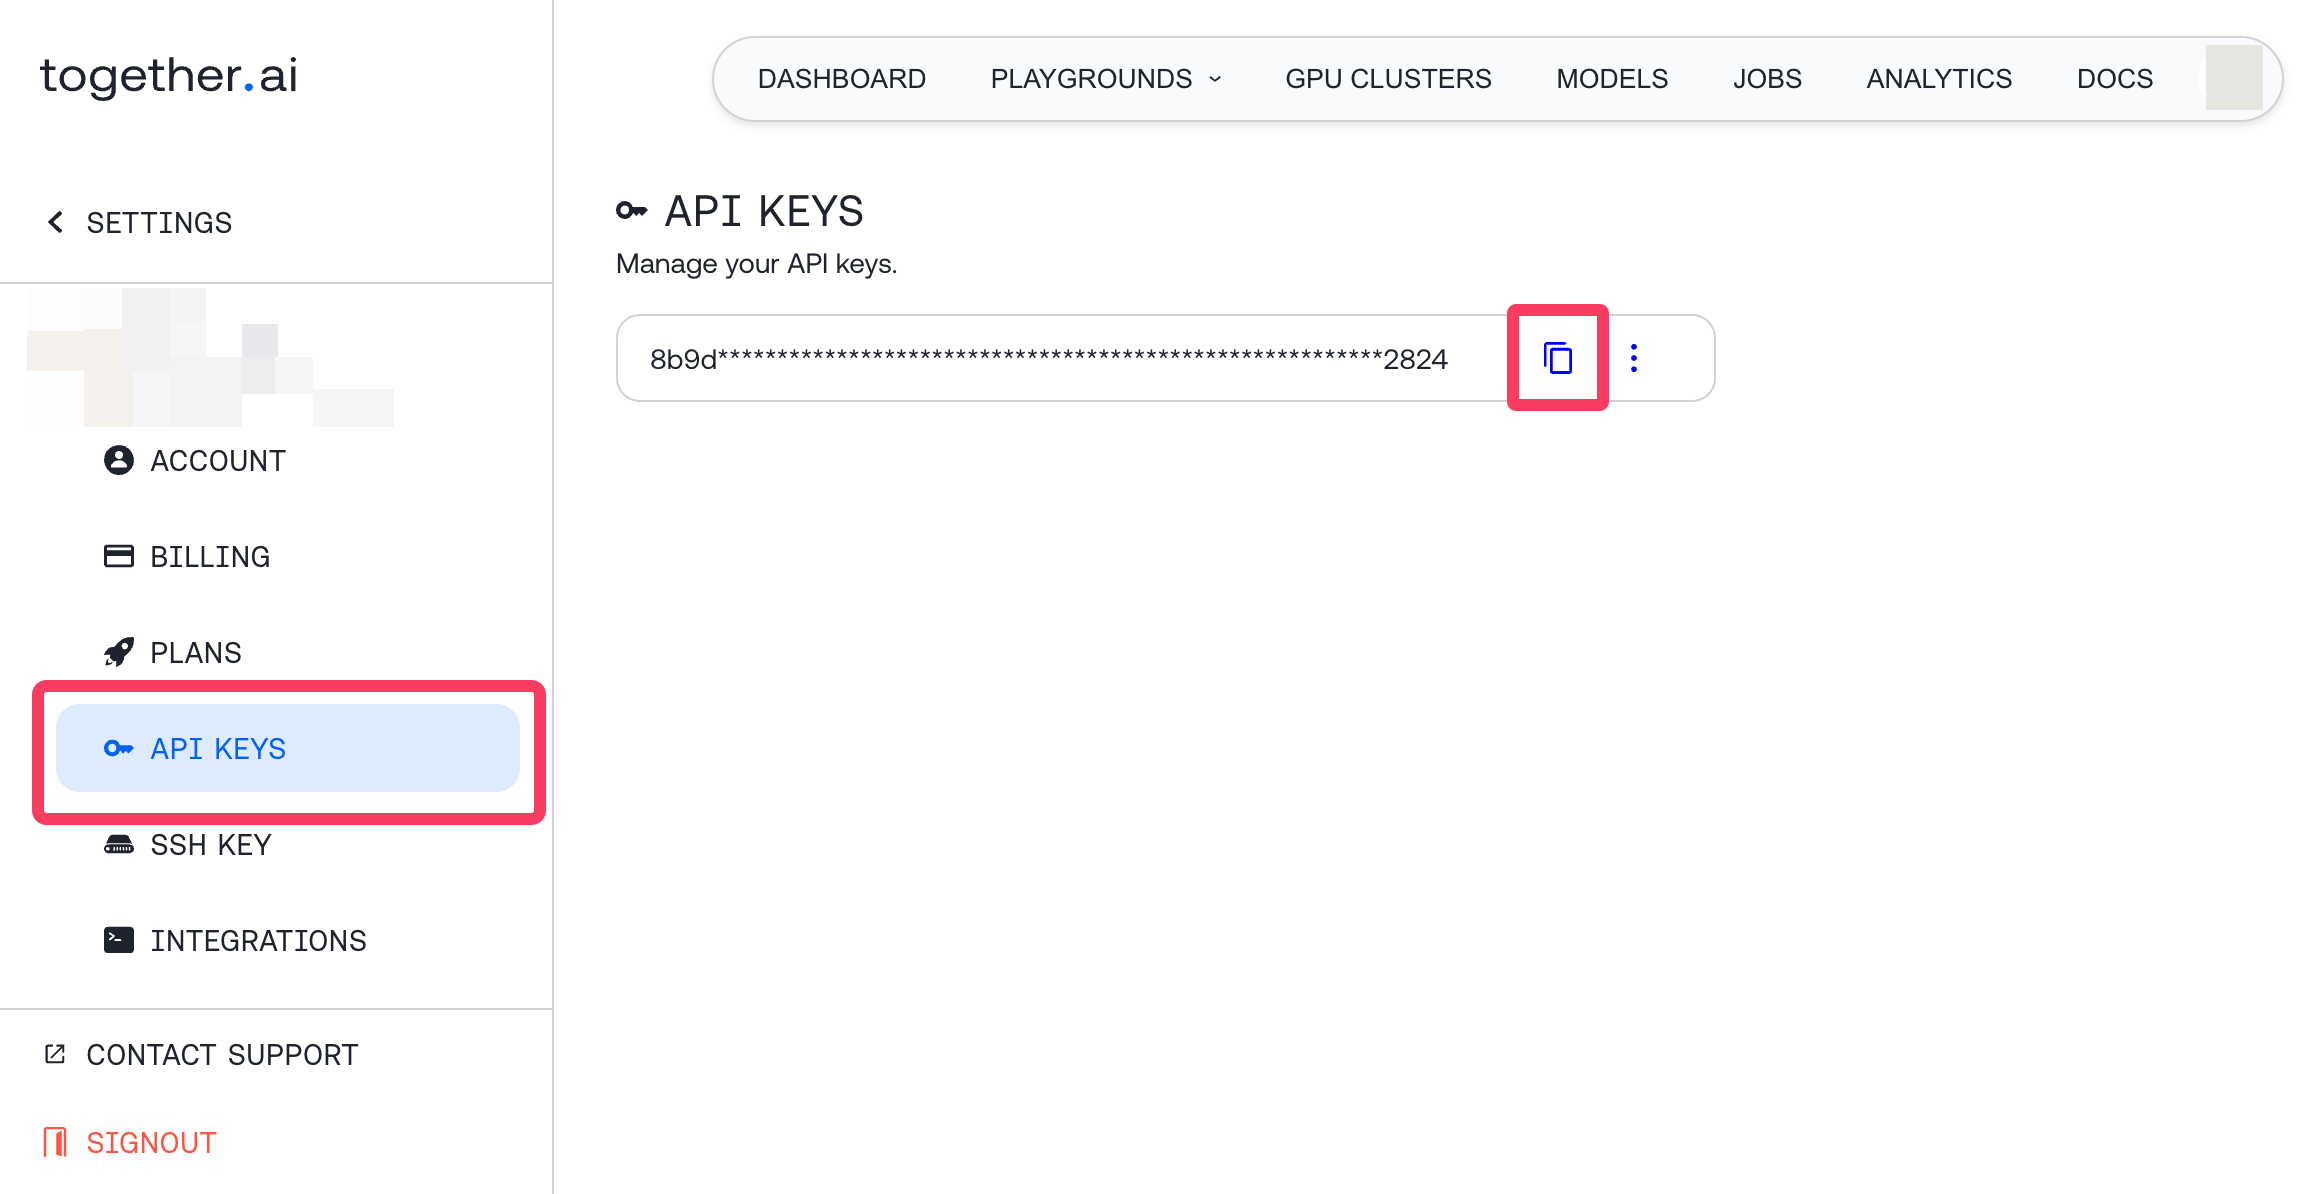Viewport: 2302px width, 1194px height.
Task: Click the SSH Key icon in the sidebar
Action: pos(119,845)
